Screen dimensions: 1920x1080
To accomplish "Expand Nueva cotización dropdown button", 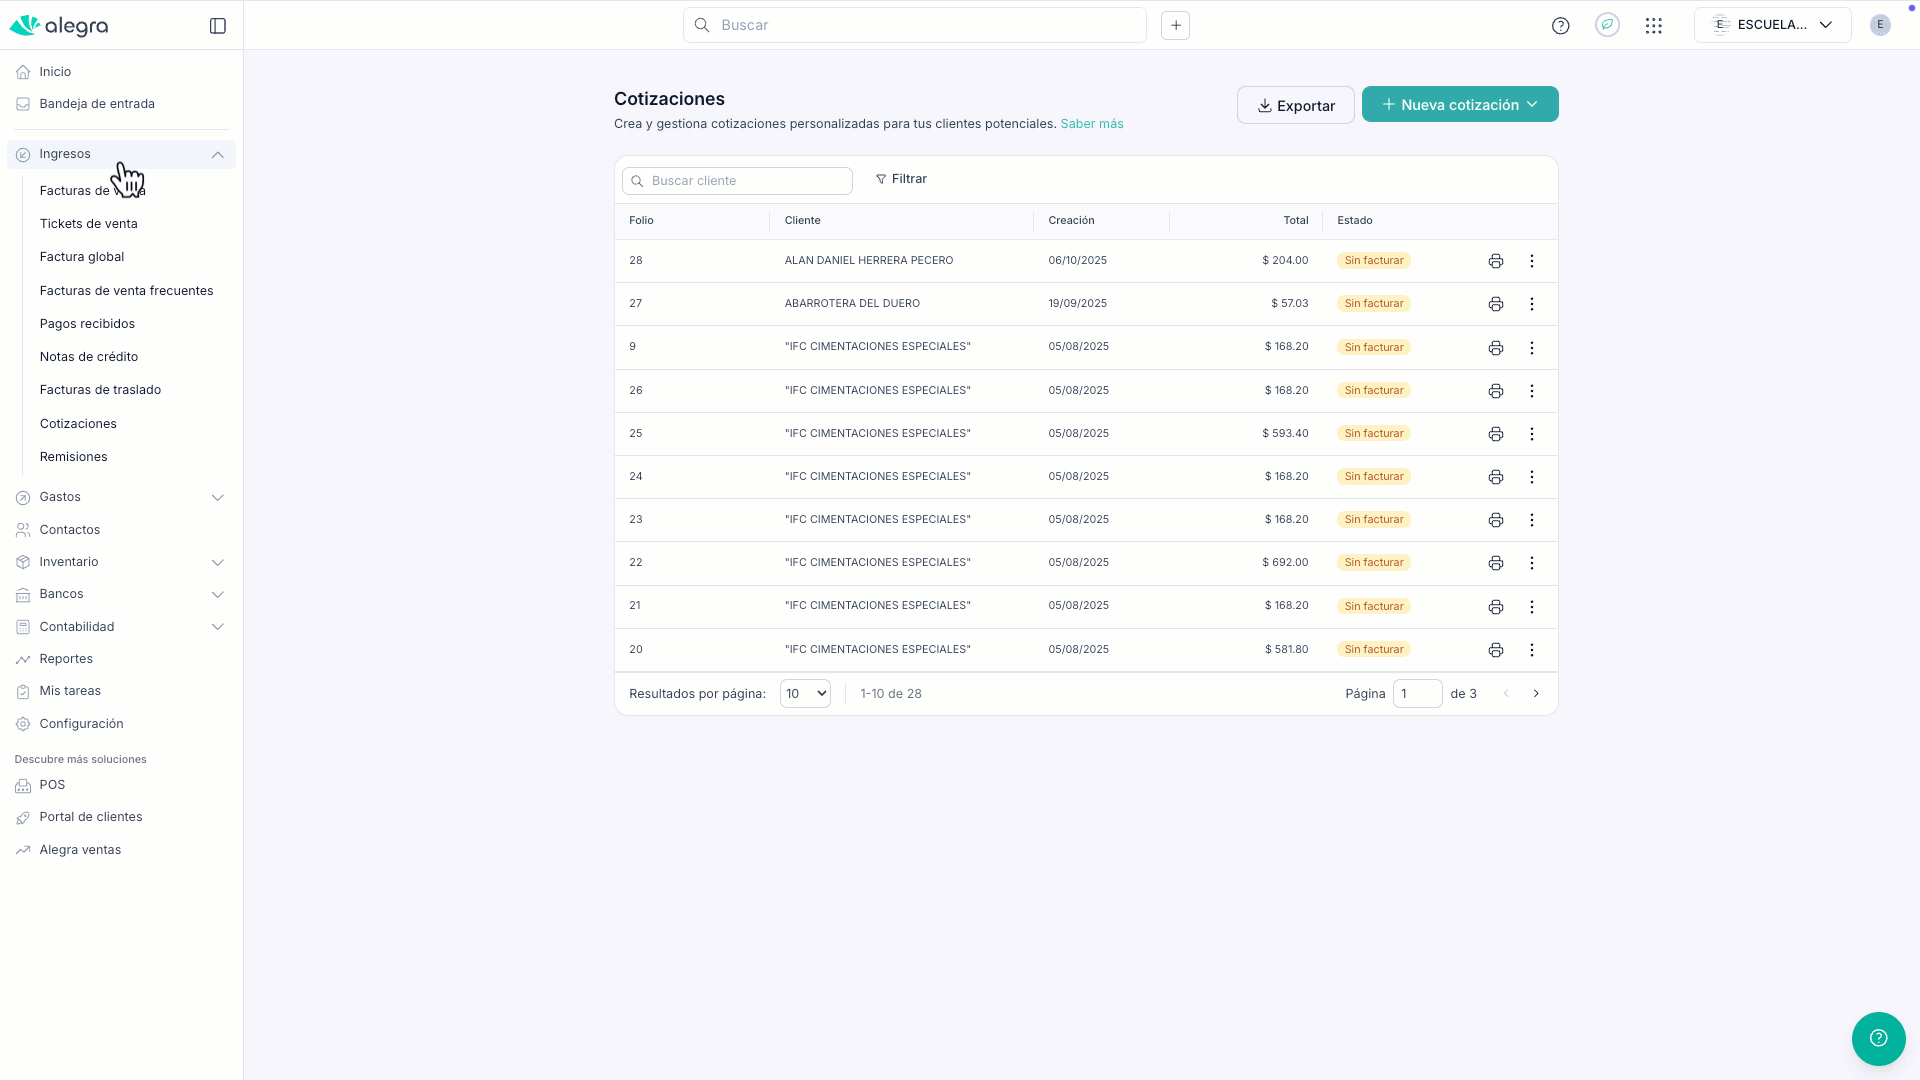I will tap(1532, 104).
